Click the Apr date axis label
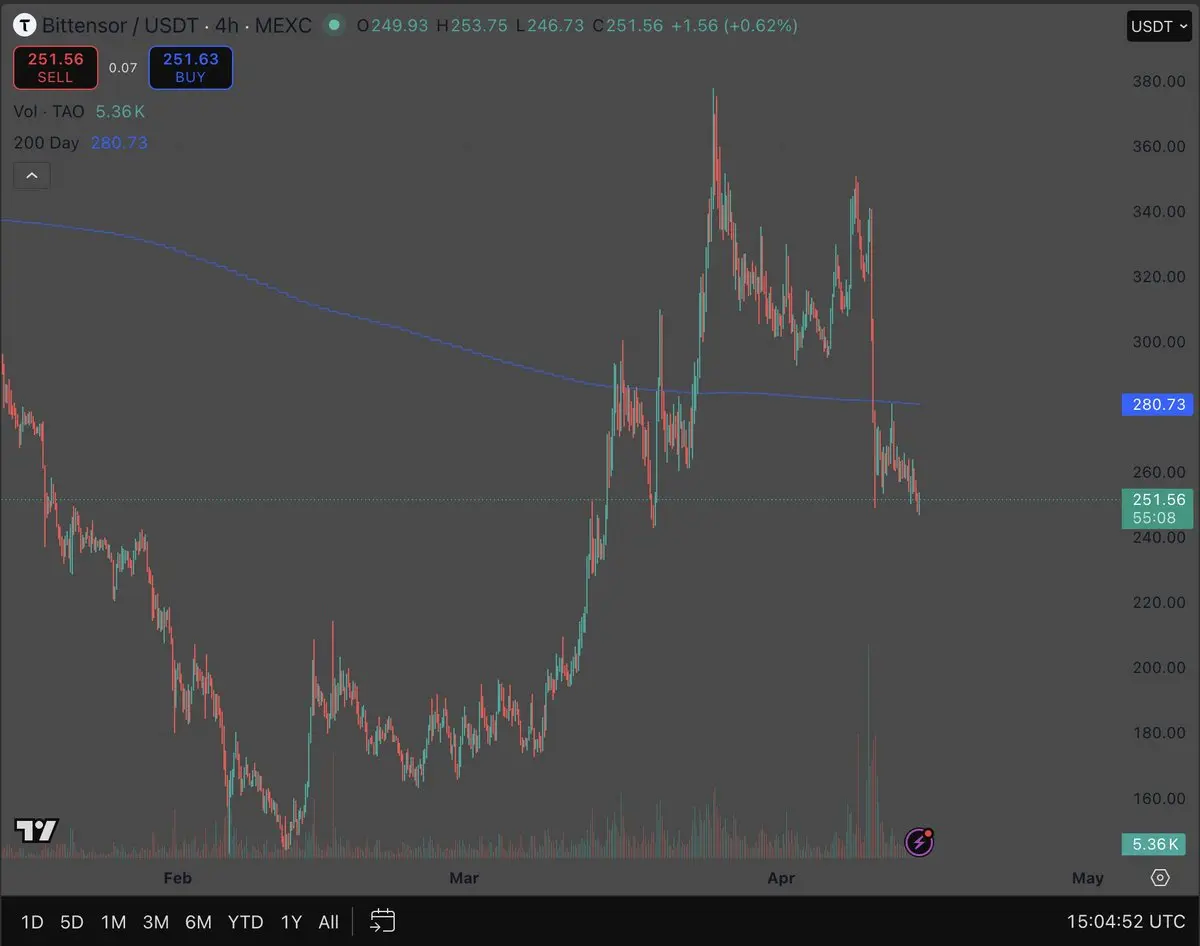The image size is (1200, 946). coord(781,878)
